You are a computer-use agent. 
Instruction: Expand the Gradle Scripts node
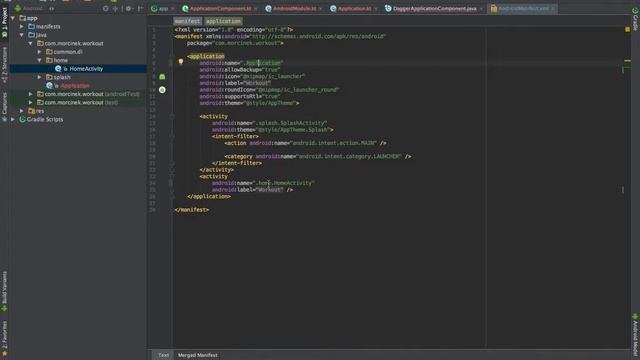13,119
